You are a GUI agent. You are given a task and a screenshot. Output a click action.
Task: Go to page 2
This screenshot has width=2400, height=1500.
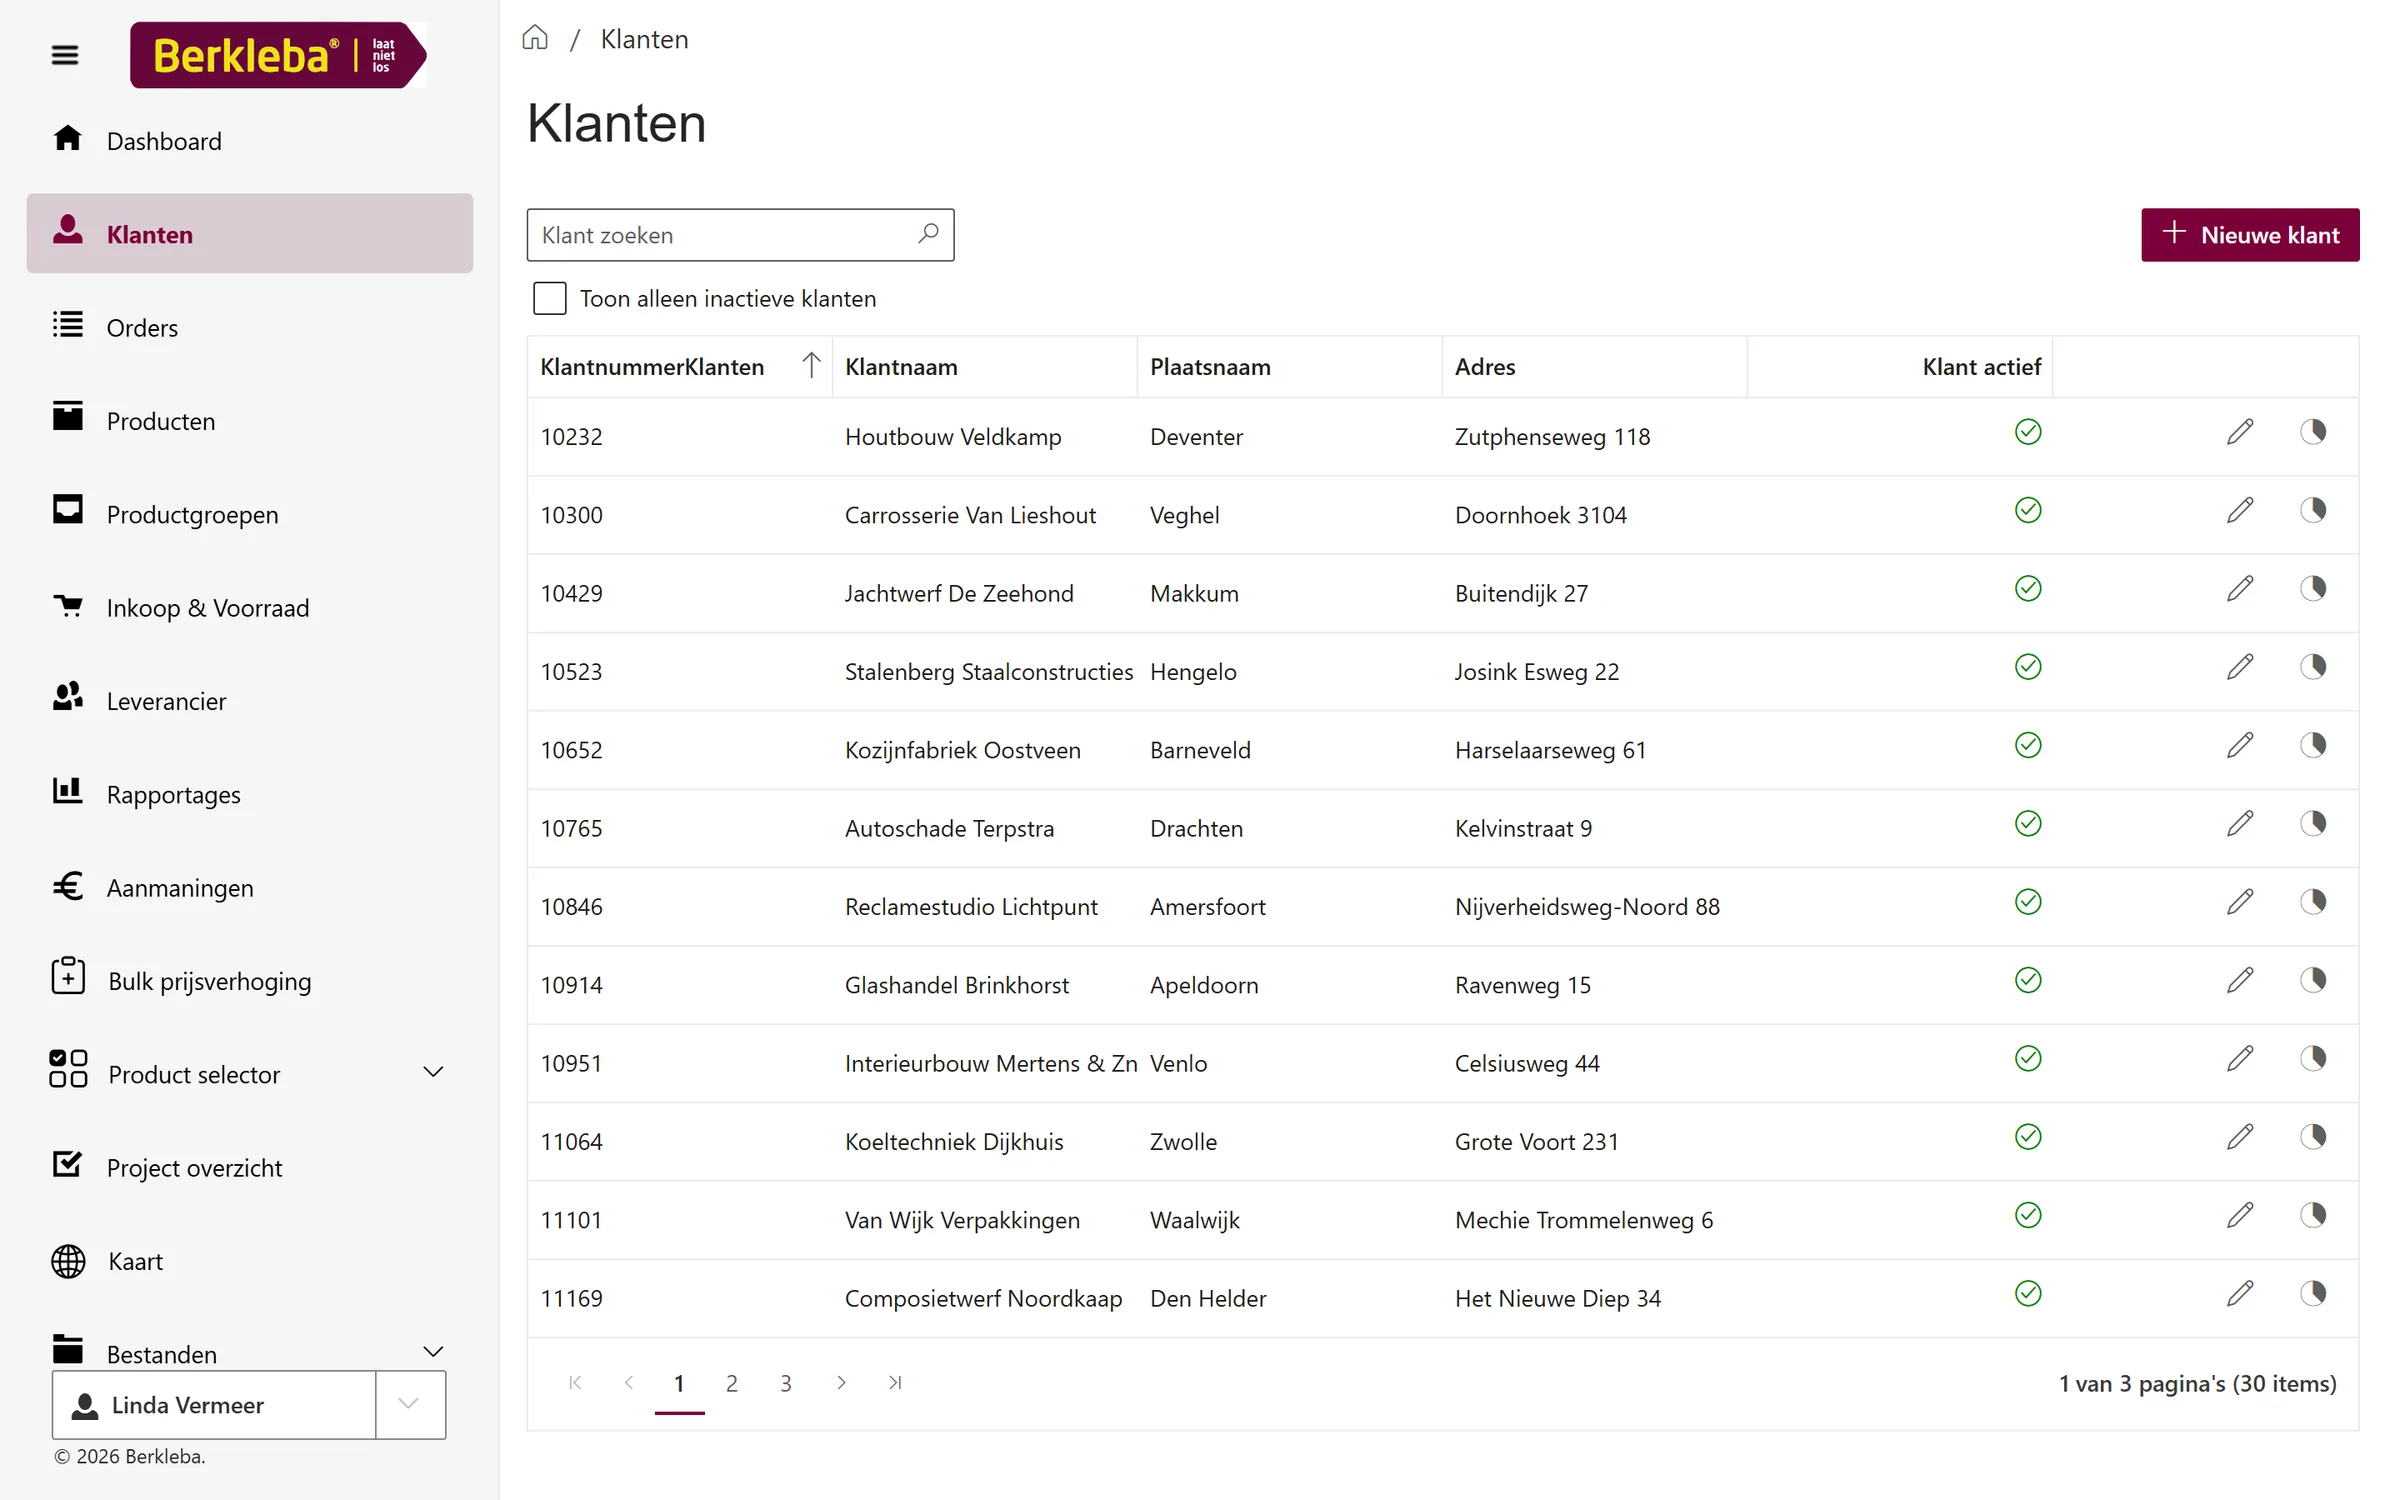point(732,1383)
